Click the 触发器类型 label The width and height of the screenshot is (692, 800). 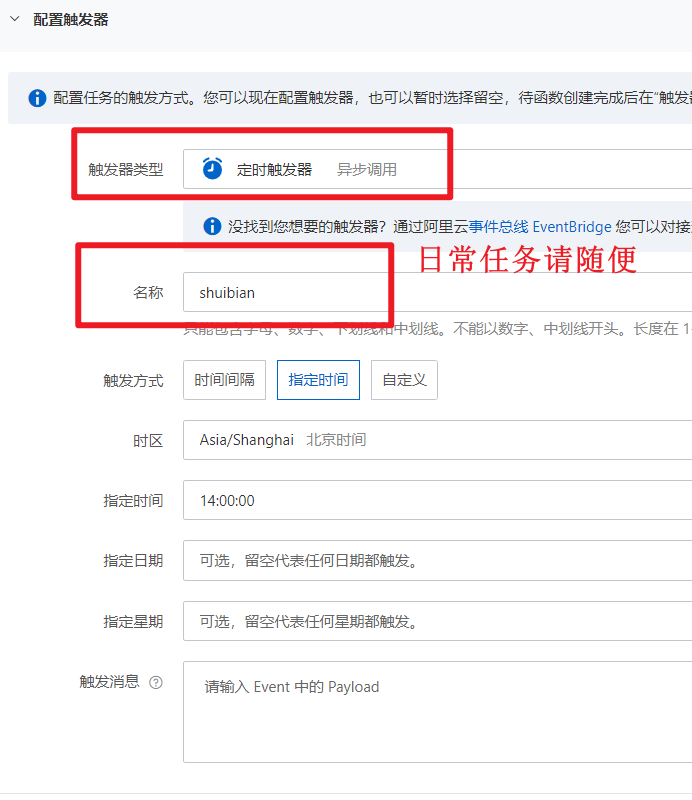[126, 169]
